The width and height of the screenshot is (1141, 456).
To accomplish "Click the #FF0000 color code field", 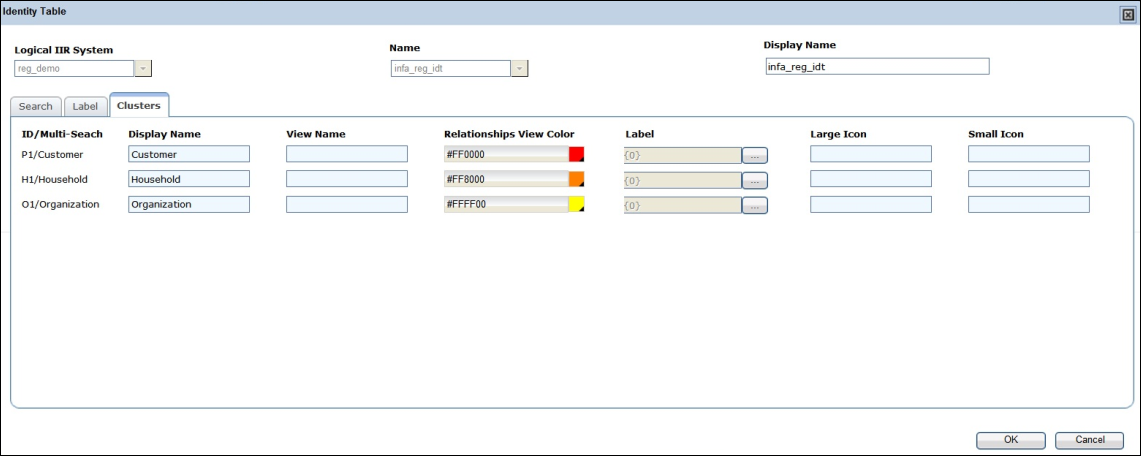I will point(505,154).
